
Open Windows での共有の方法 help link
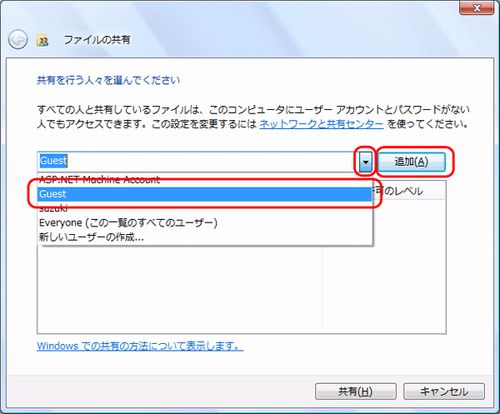tap(140, 346)
